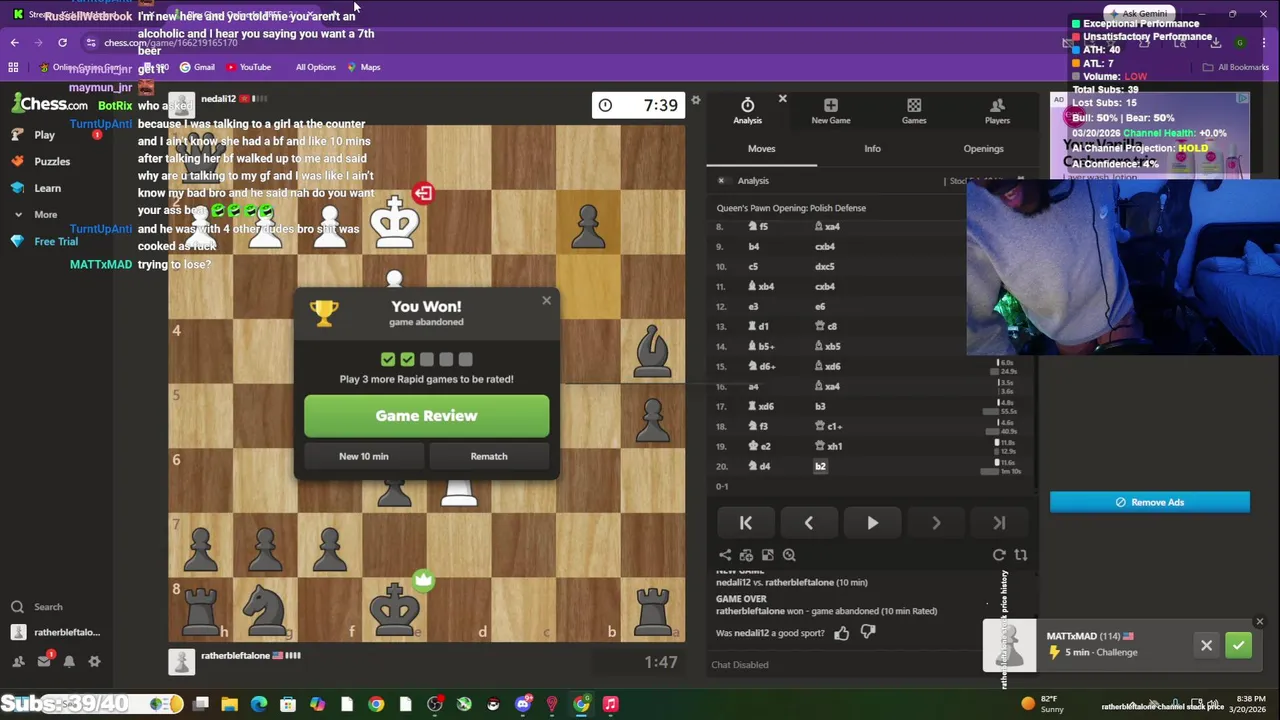Click Queen's Pawn Opening: Polish Defense label
This screenshot has height=720, width=1280.
pyautogui.click(x=791, y=208)
